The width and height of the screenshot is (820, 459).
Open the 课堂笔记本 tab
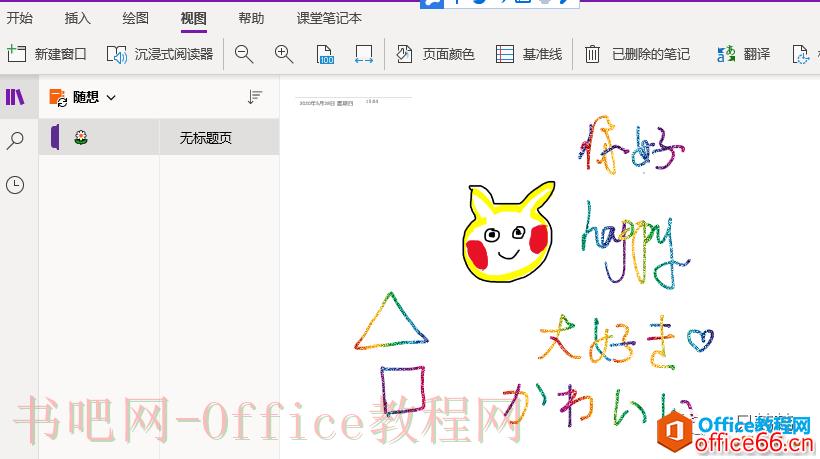(329, 18)
